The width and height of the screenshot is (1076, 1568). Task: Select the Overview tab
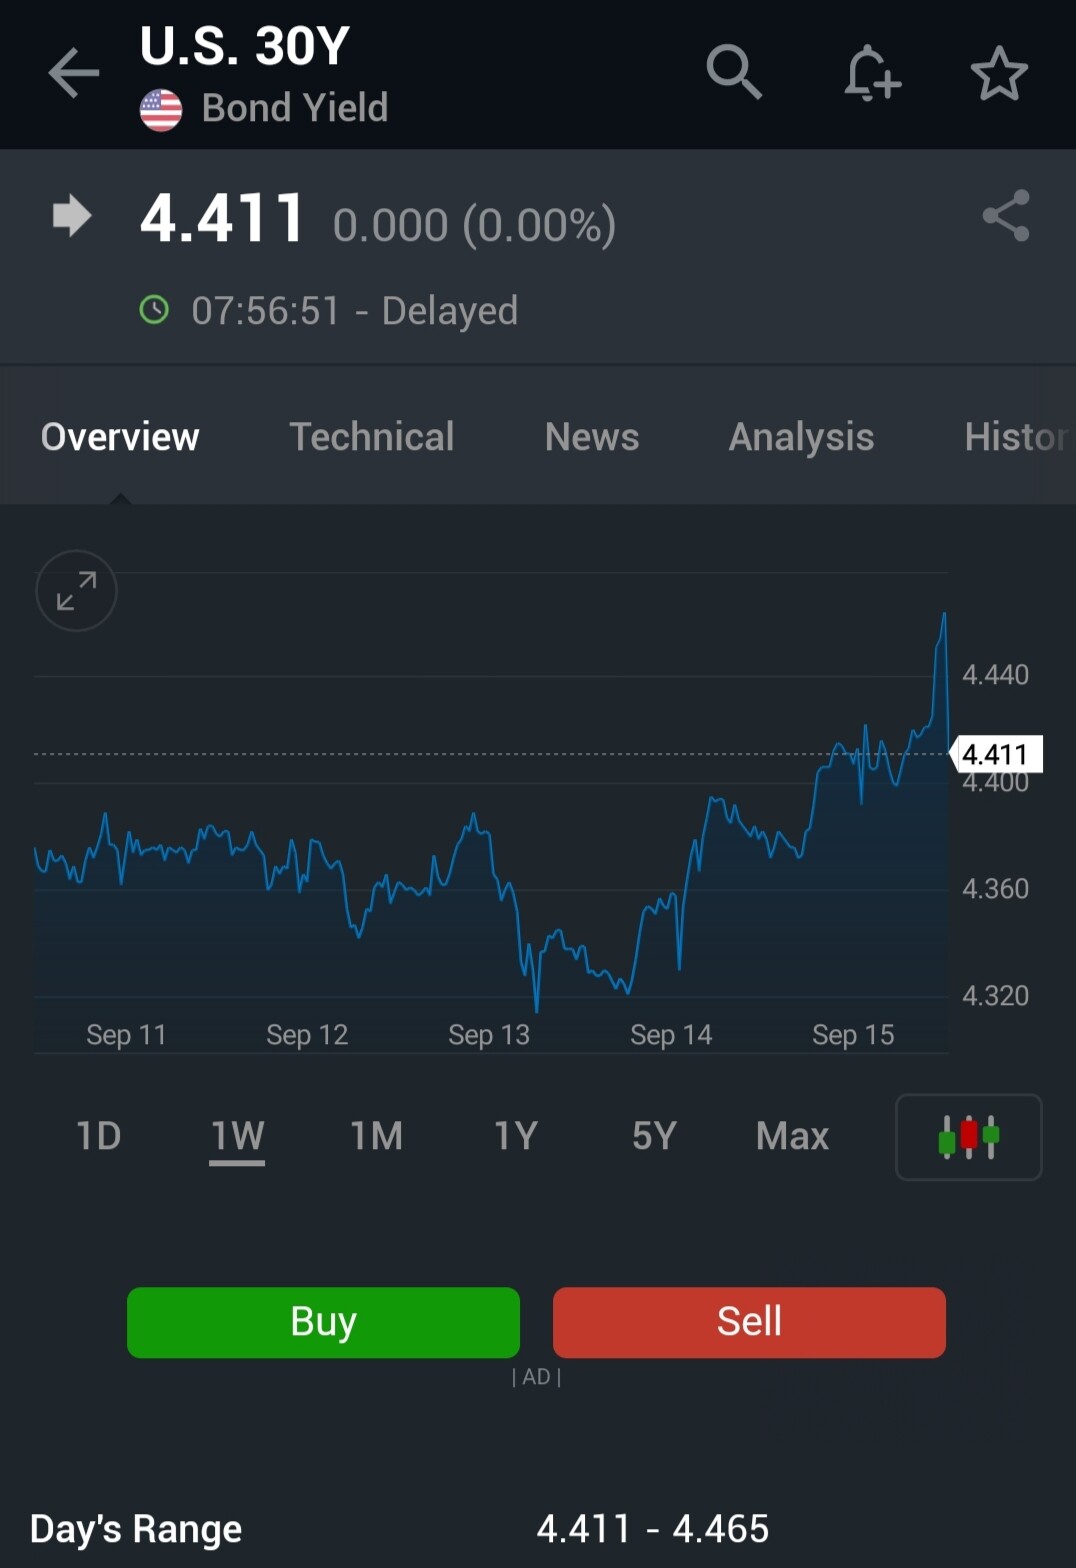click(x=120, y=437)
